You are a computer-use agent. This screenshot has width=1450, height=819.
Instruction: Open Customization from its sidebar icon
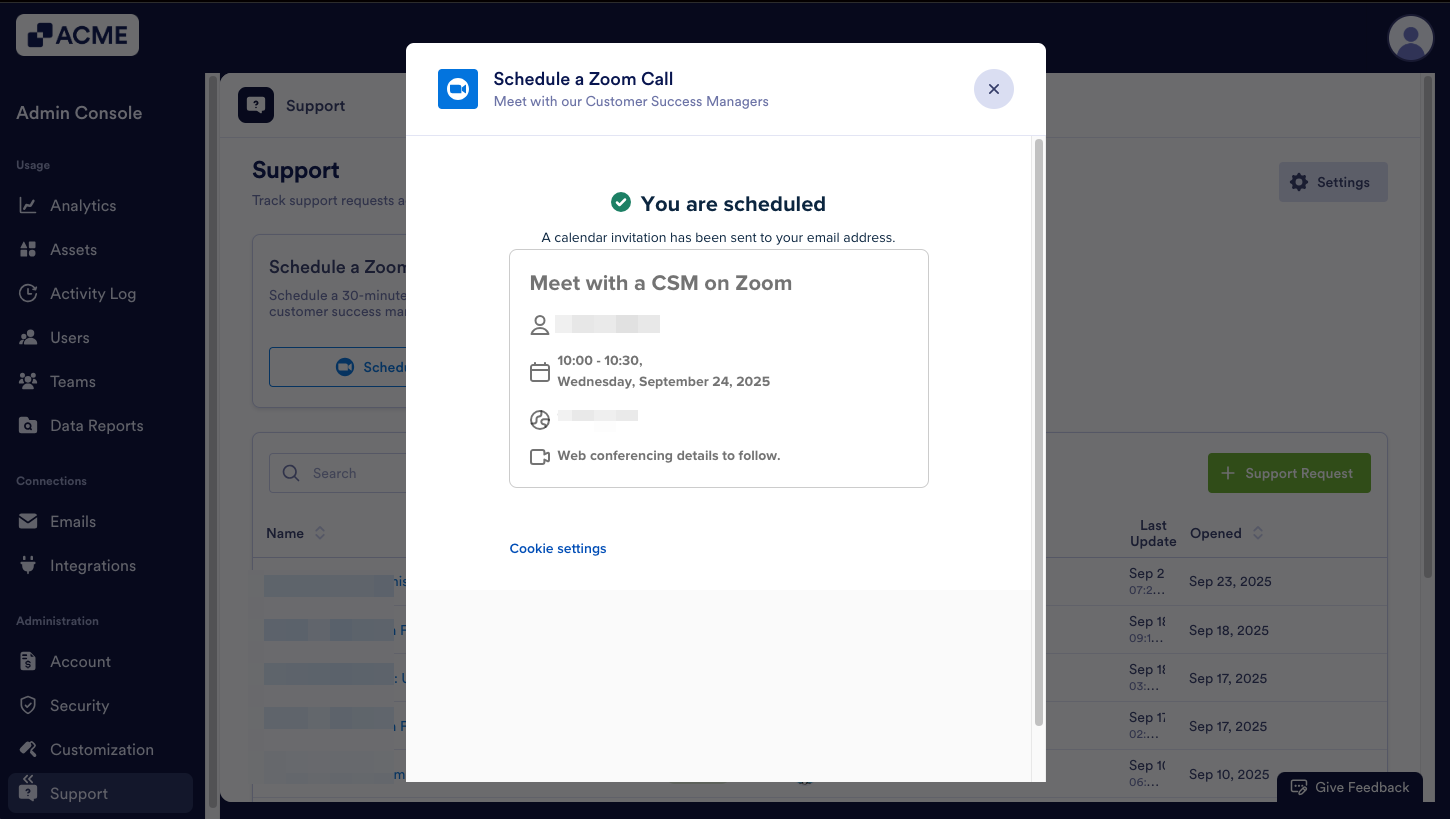click(x=30, y=749)
